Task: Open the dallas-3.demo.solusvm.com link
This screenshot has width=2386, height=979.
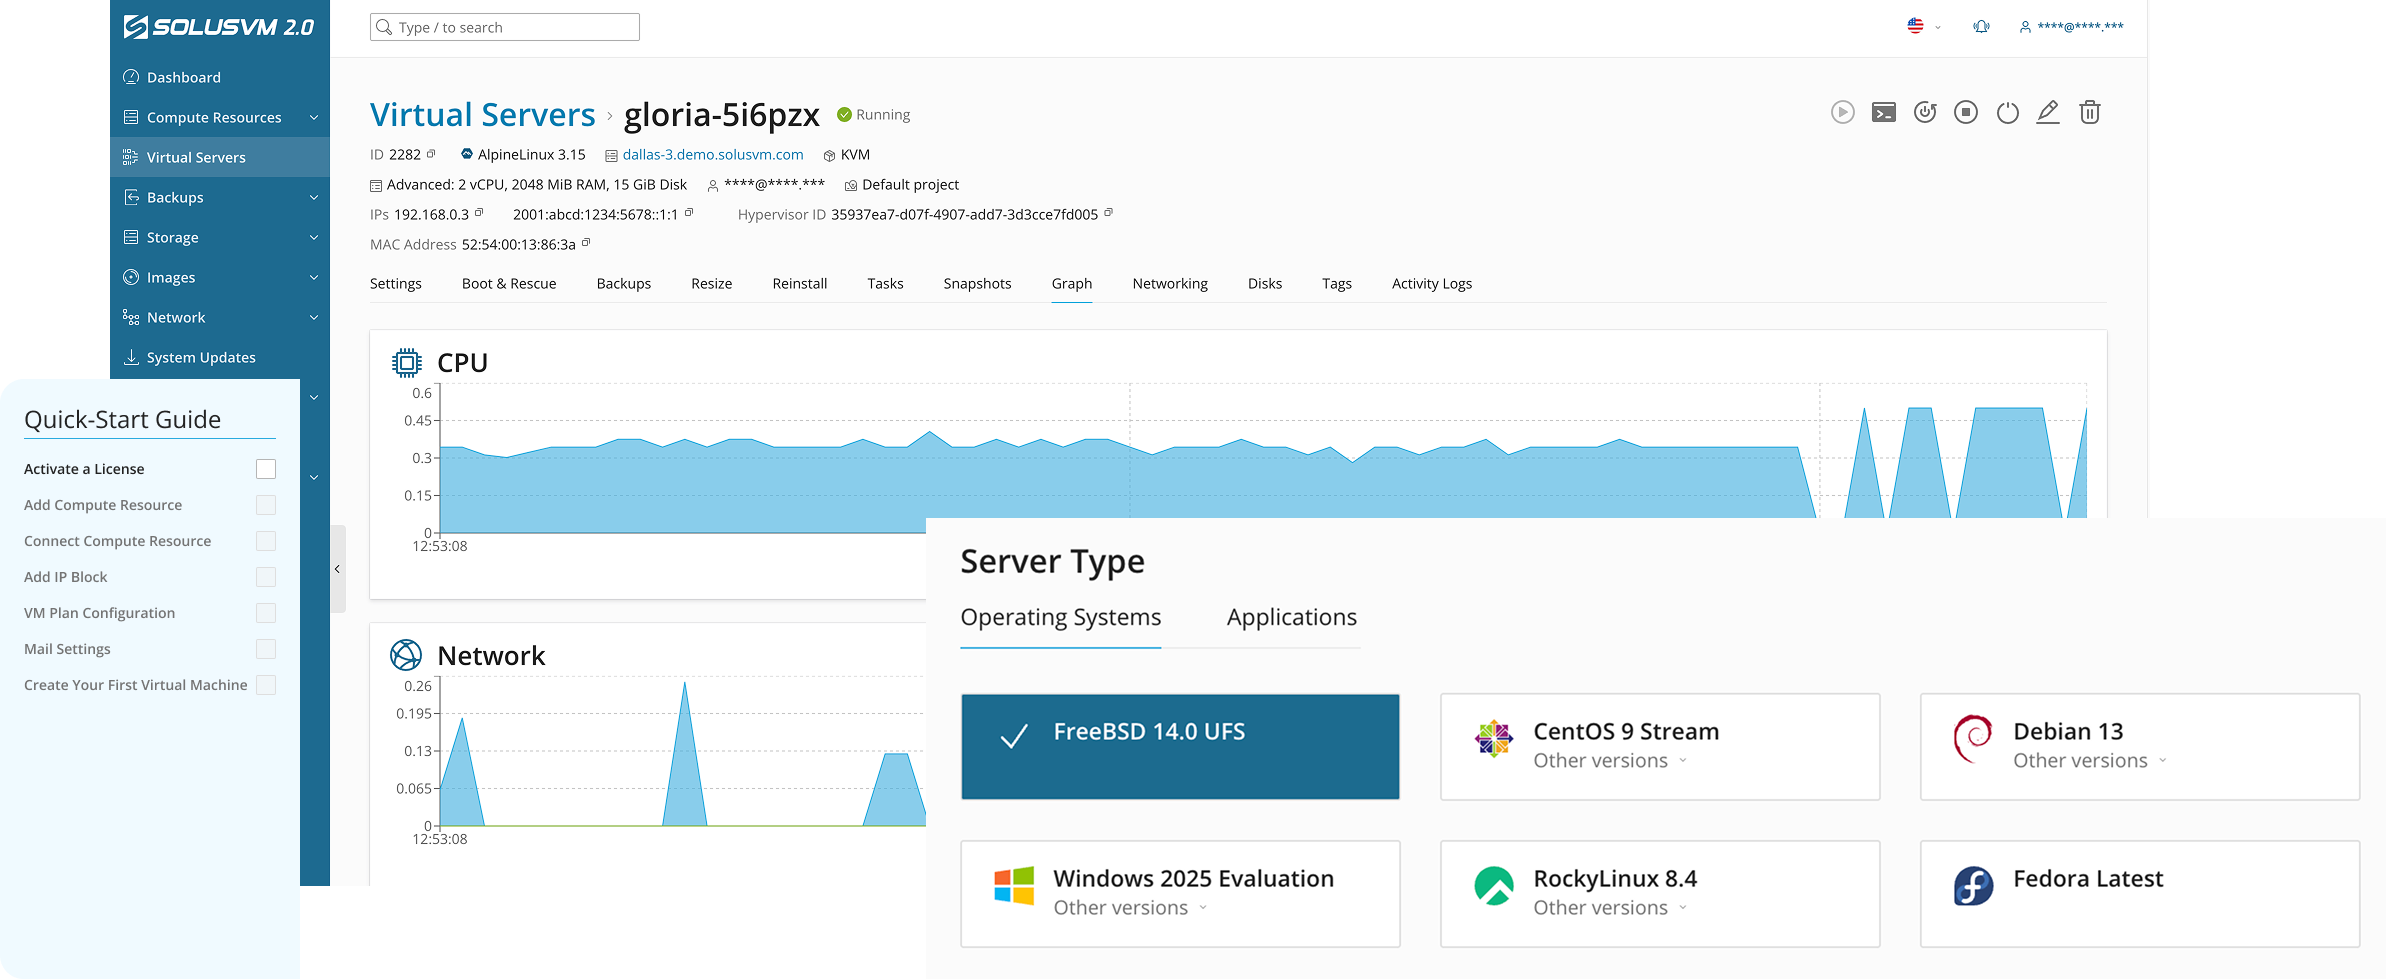Action: pyautogui.click(x=712, y=154)
